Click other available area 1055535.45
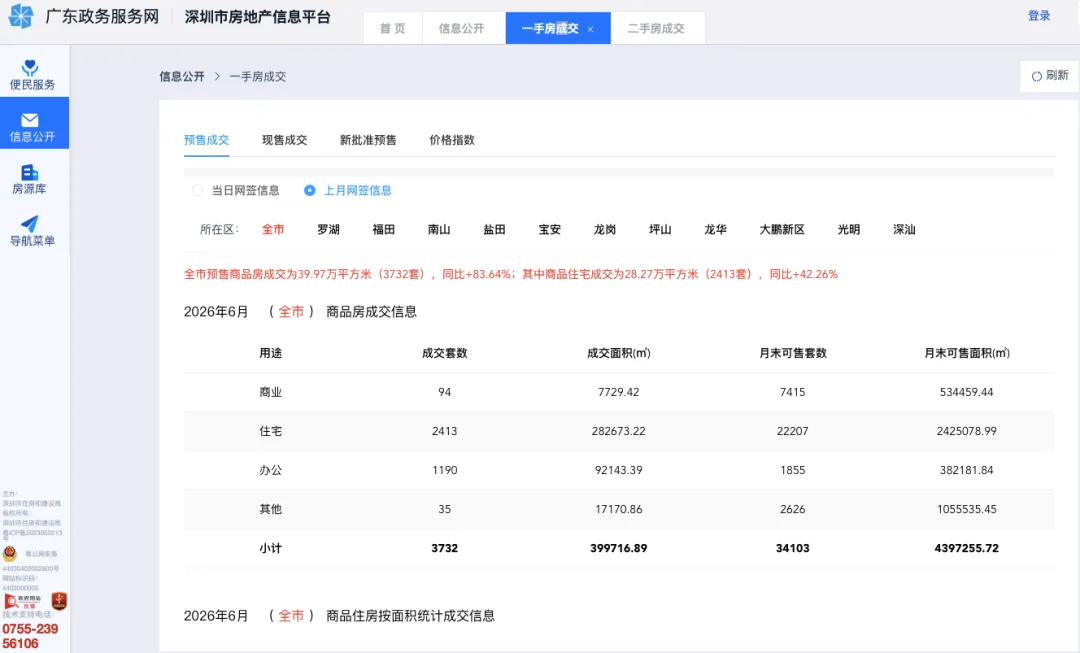 [966, 509]
